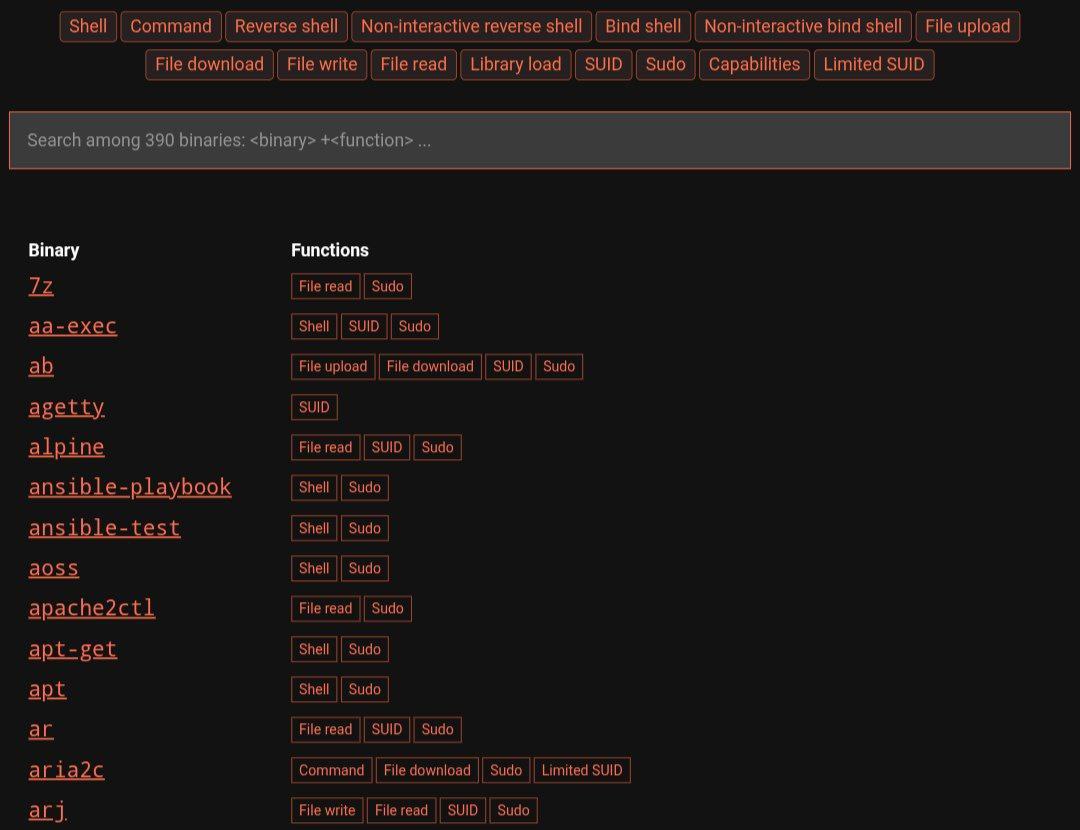
Task: Click the Limited SUID tag beside aria2c
Action: click(x=582, y=770)
